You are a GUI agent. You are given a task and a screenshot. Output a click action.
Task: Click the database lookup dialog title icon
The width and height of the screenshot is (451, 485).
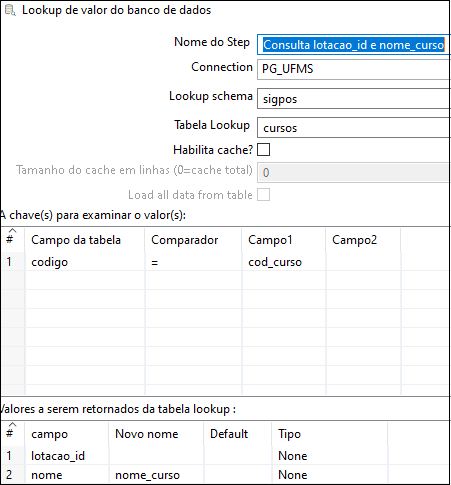10,10
